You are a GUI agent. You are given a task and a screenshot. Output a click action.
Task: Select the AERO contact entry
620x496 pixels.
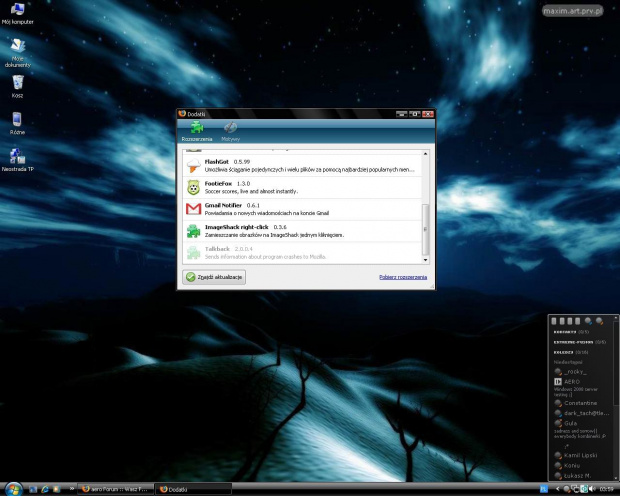567,382
